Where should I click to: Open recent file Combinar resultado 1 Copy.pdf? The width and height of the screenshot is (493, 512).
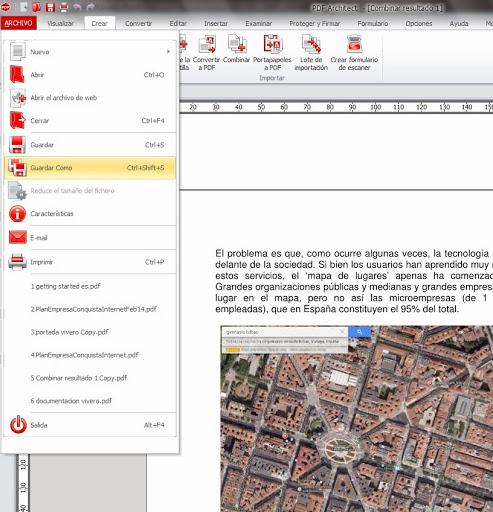(x=79, y=378)
